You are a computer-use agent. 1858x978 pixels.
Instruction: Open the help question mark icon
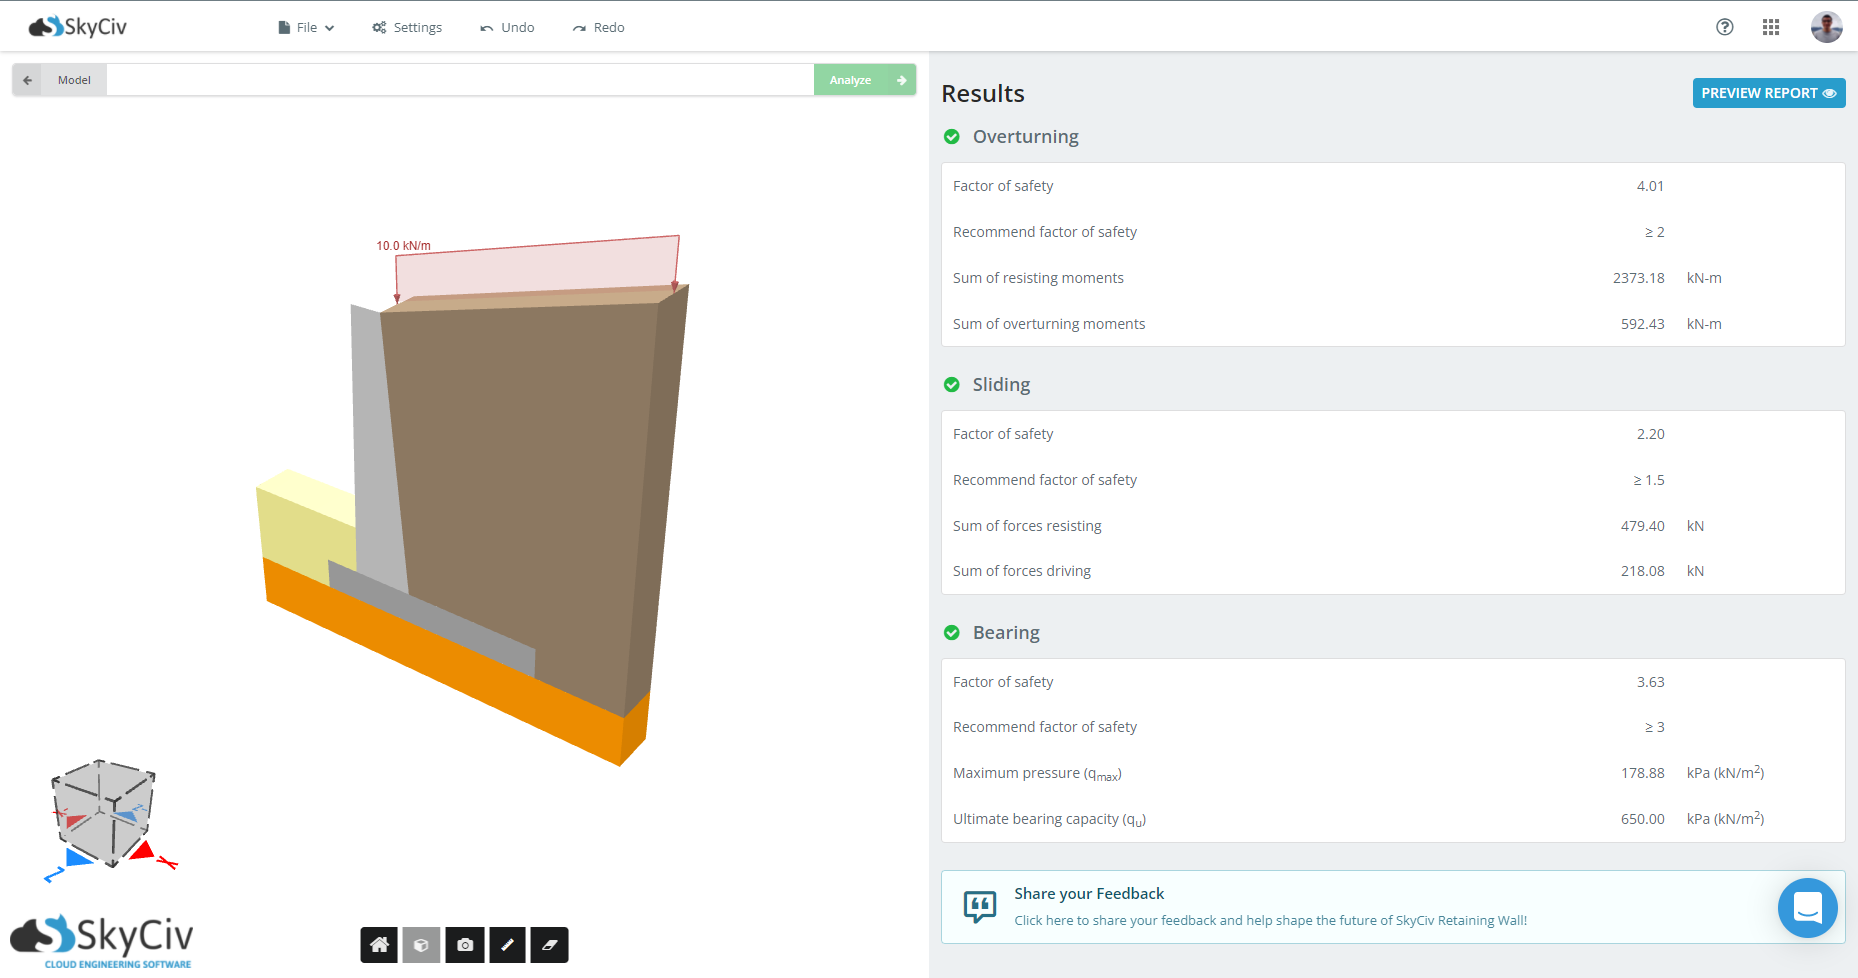[x=1724, y=27]
